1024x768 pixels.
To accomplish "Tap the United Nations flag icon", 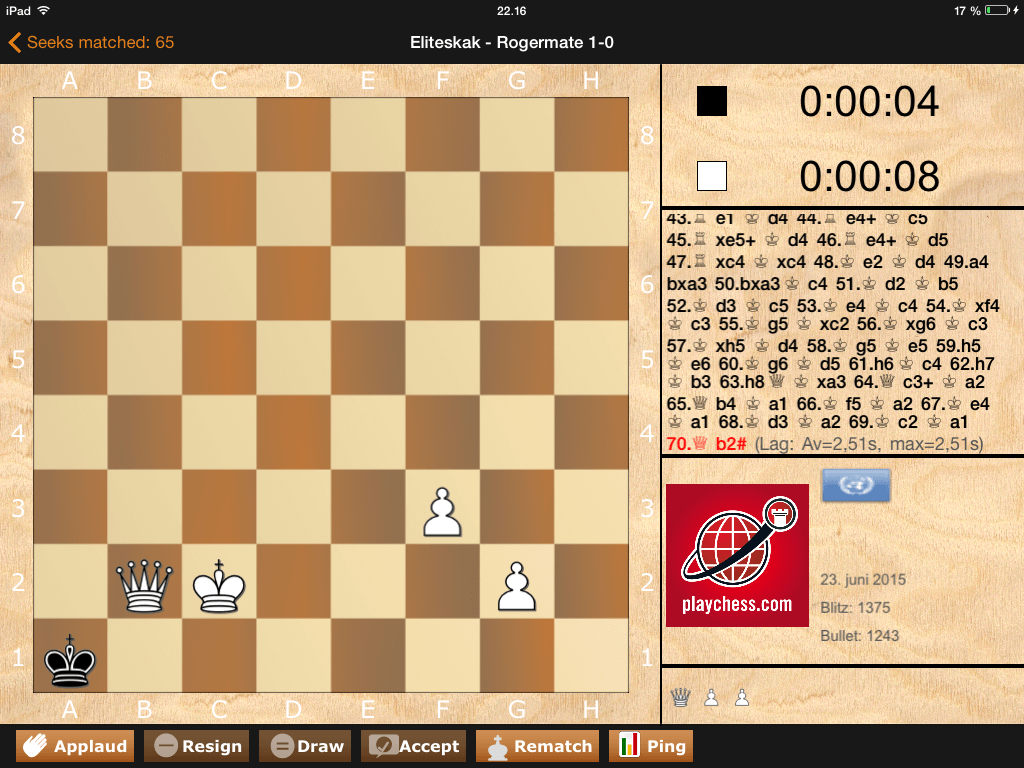I will click(x=855, y=485).
